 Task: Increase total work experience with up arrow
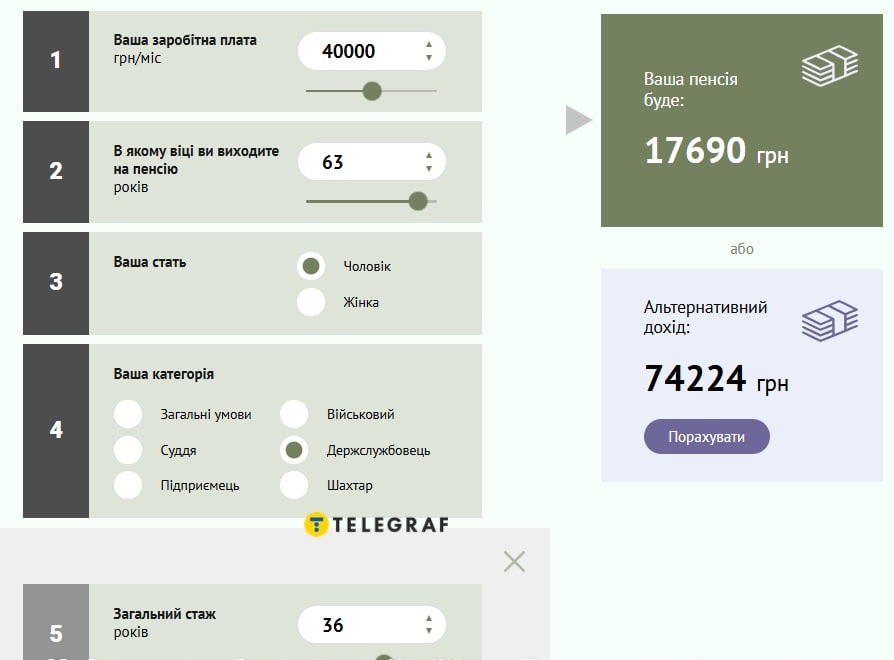[x=429, y=618]
